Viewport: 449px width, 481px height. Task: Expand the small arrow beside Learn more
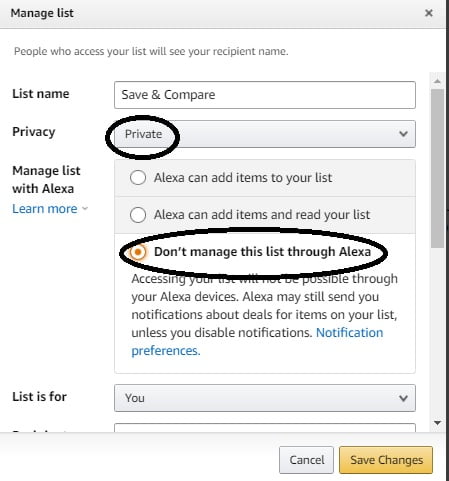(85, 209)
